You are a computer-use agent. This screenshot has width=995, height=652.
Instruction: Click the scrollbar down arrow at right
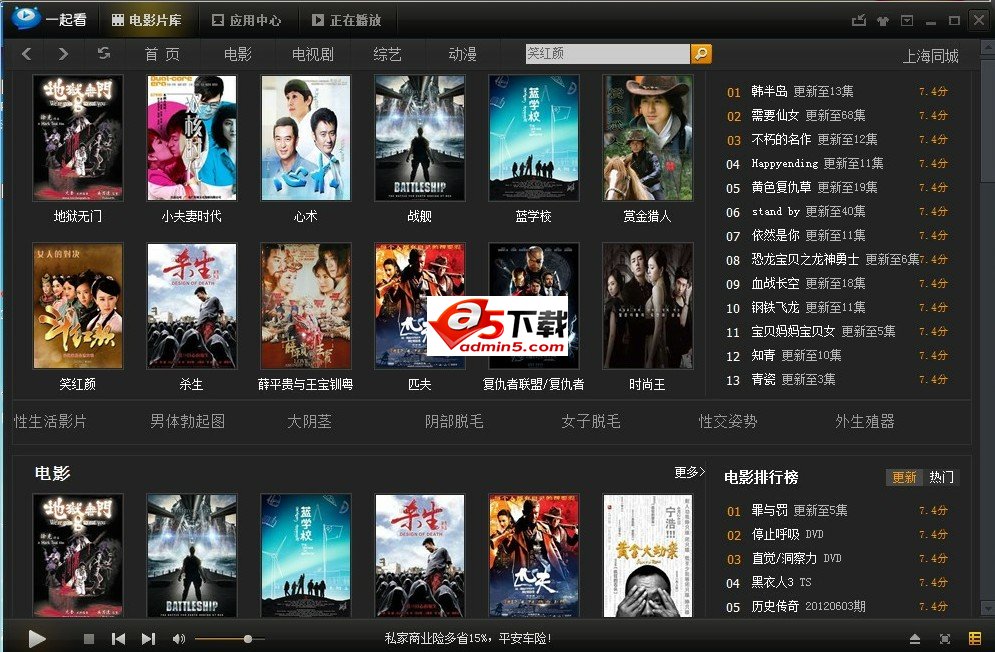[x=988, y=608]
